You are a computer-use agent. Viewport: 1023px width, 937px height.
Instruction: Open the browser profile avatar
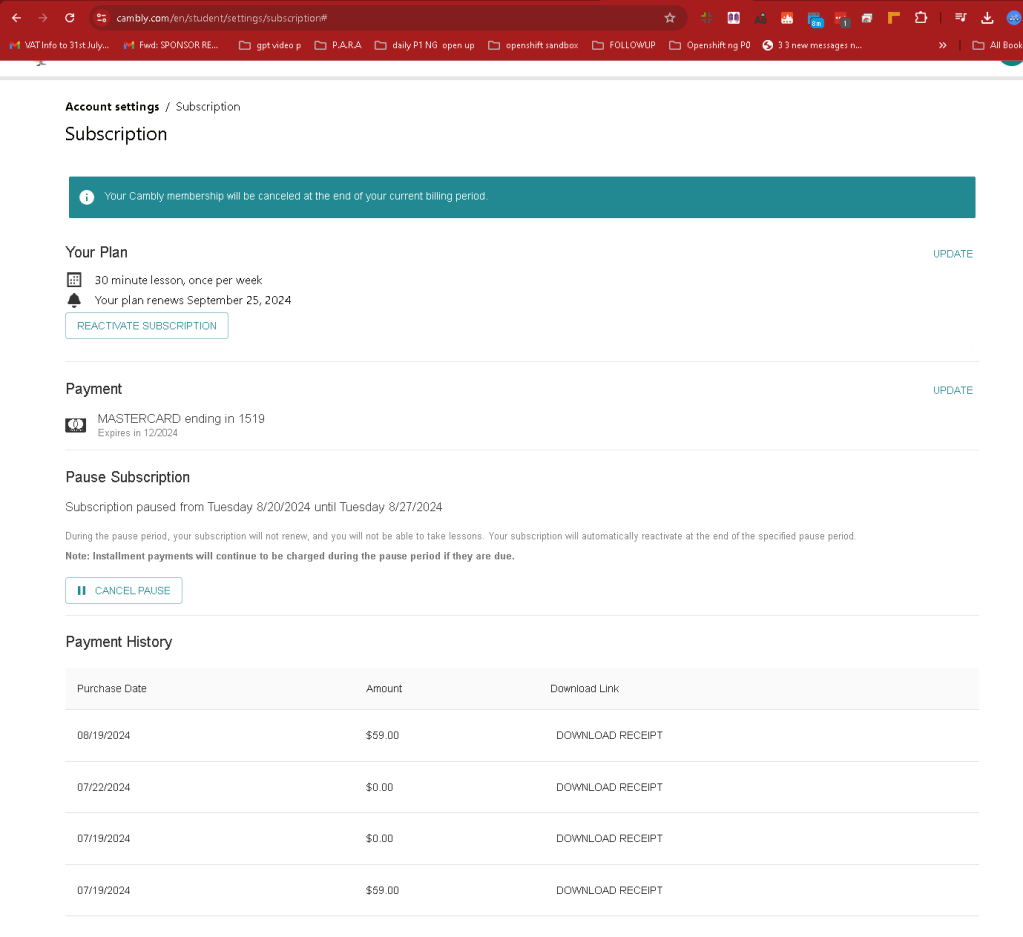tap(1014, 18)
